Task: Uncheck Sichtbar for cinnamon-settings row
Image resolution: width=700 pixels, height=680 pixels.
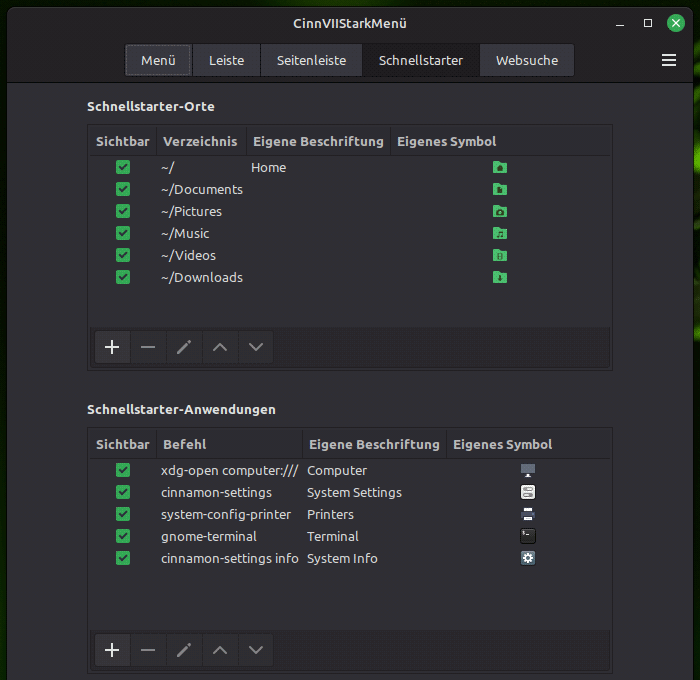Action: point(123,492)
